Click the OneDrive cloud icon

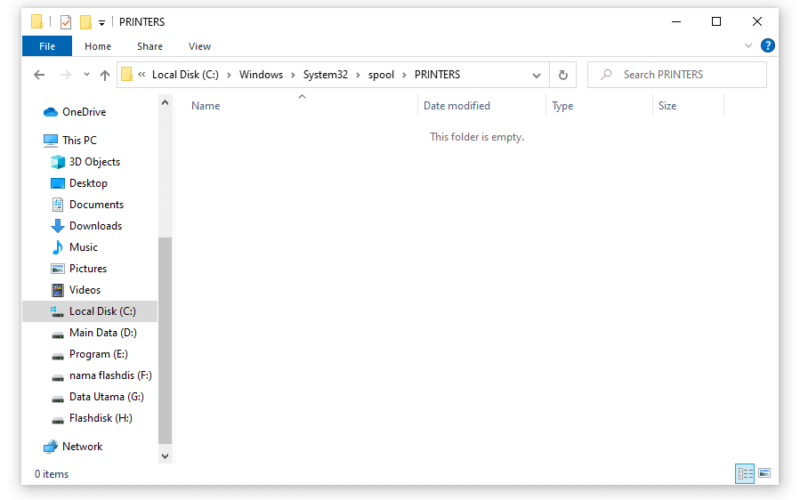click(50, 112)
